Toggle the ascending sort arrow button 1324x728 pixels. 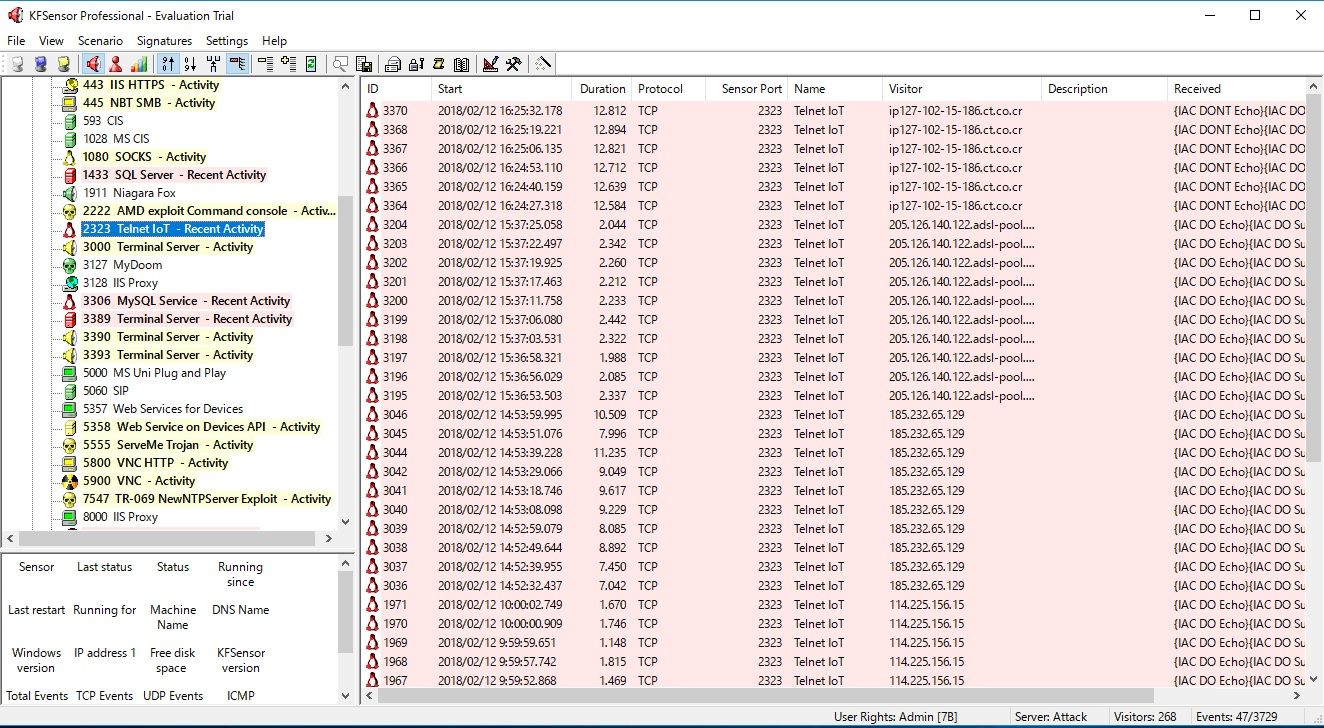[x=168, y=64]
